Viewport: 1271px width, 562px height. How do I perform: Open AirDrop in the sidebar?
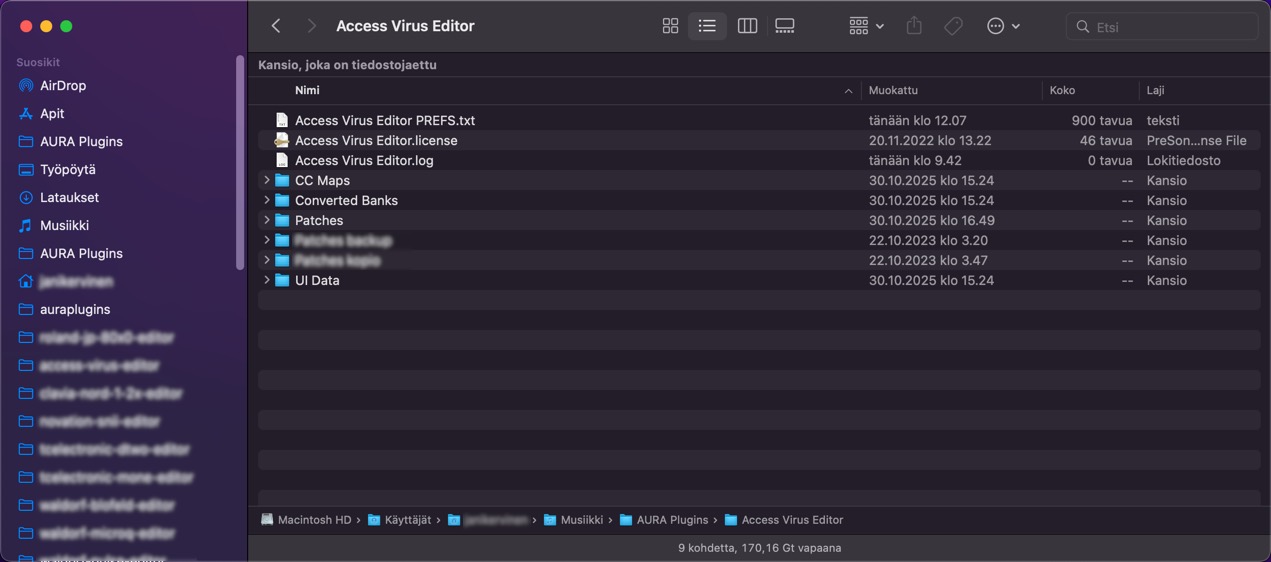pos(63,86)
